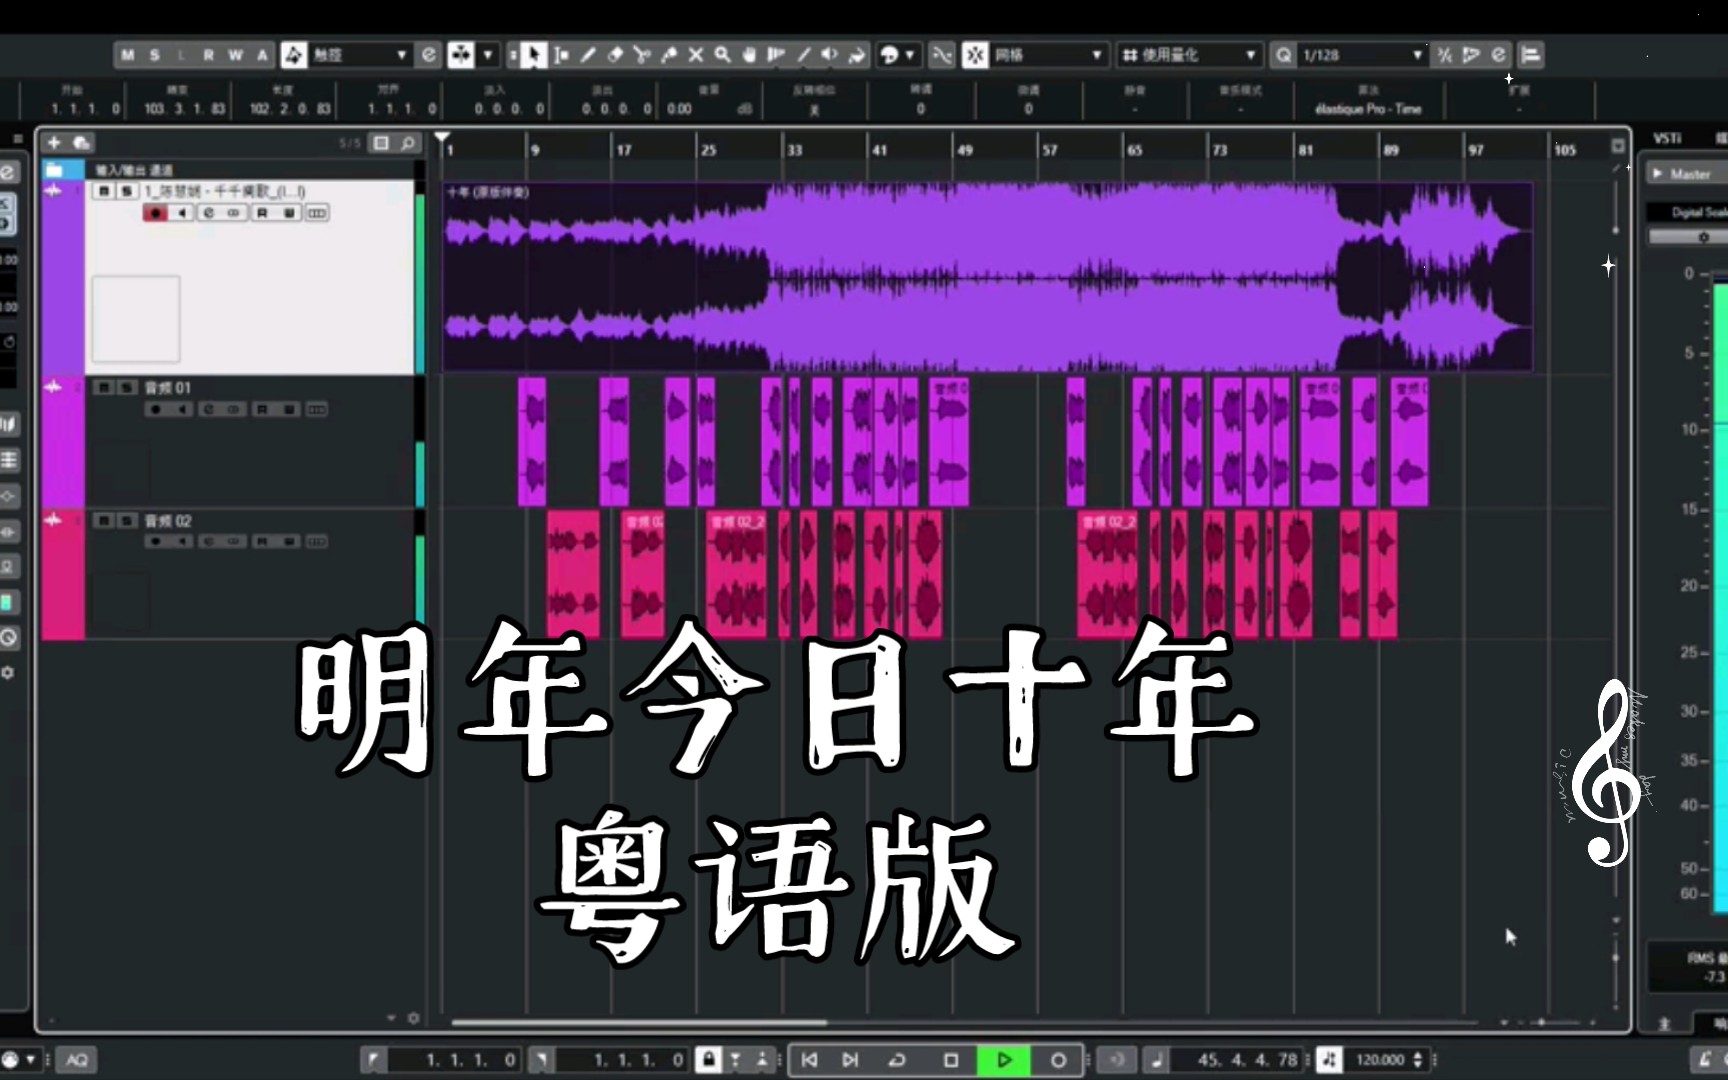
Task: Select the Erase tool
Action: click(615, 55)
